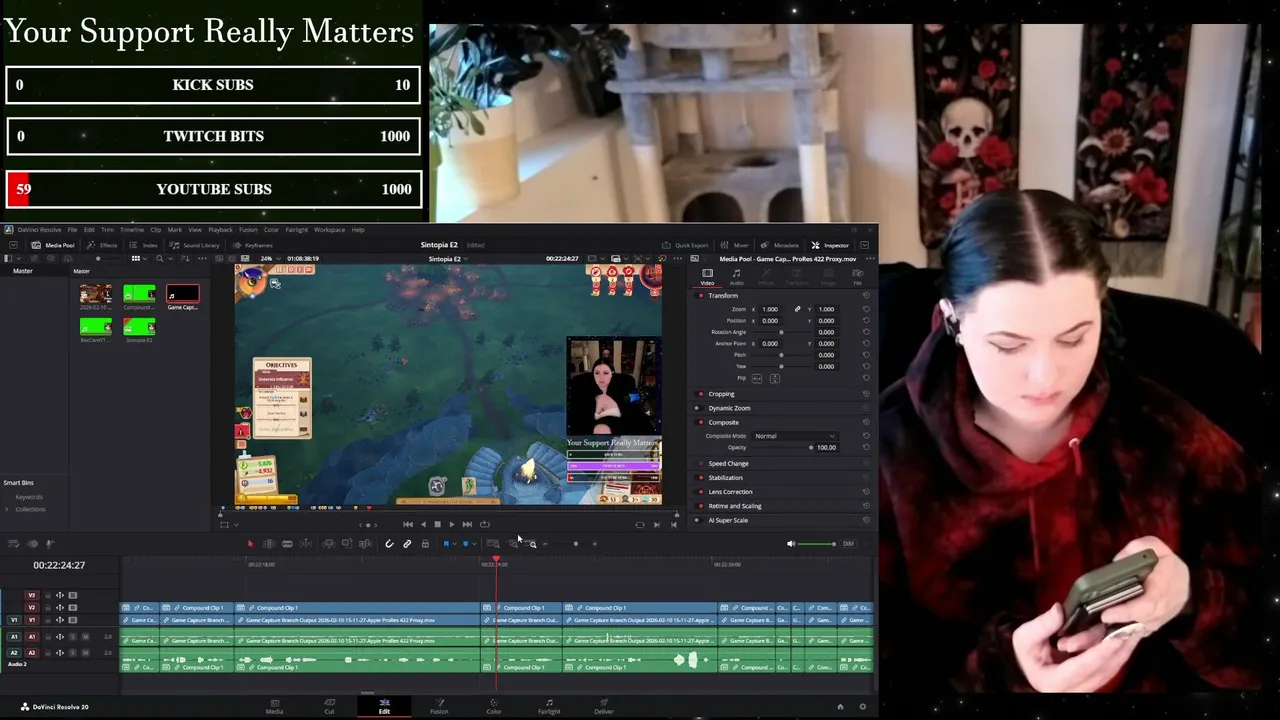Toggle the Lens Correction enable switch
Image resolution: width=1280 pixels, height=720 pixels.
[700, 492]
